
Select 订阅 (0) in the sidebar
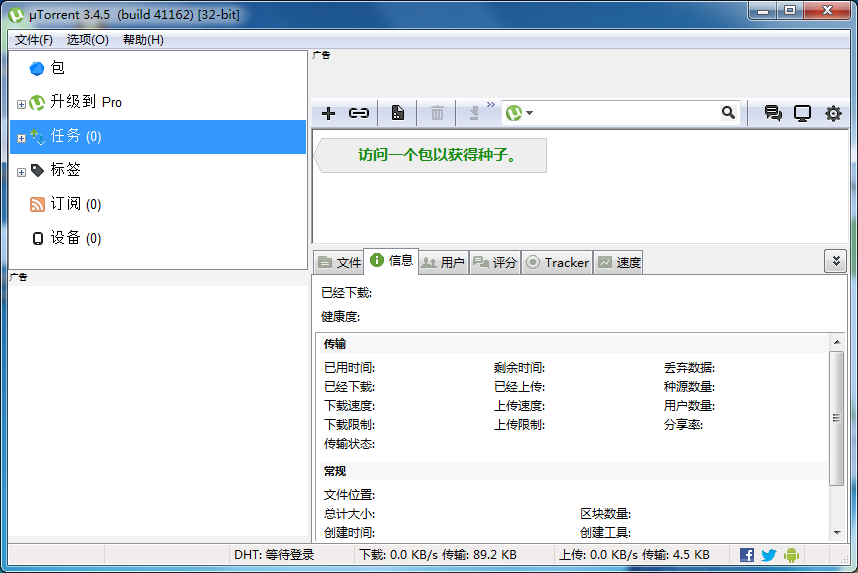pos(75,204)
